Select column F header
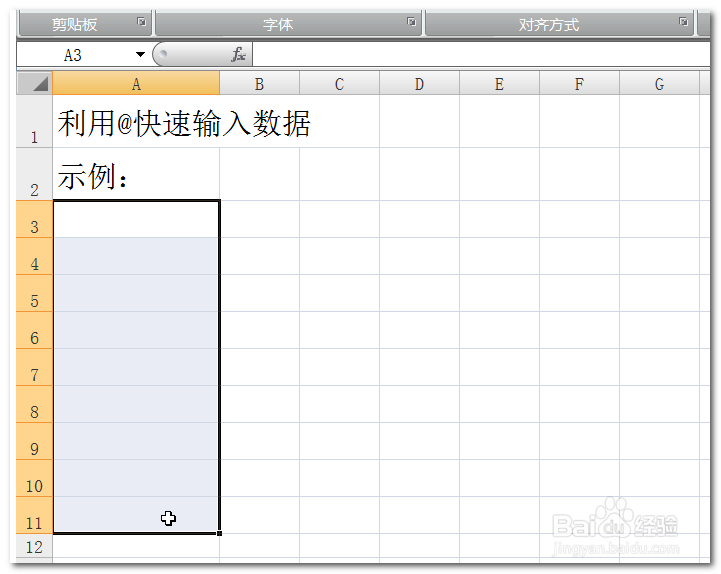 click(x=579, y=84)
